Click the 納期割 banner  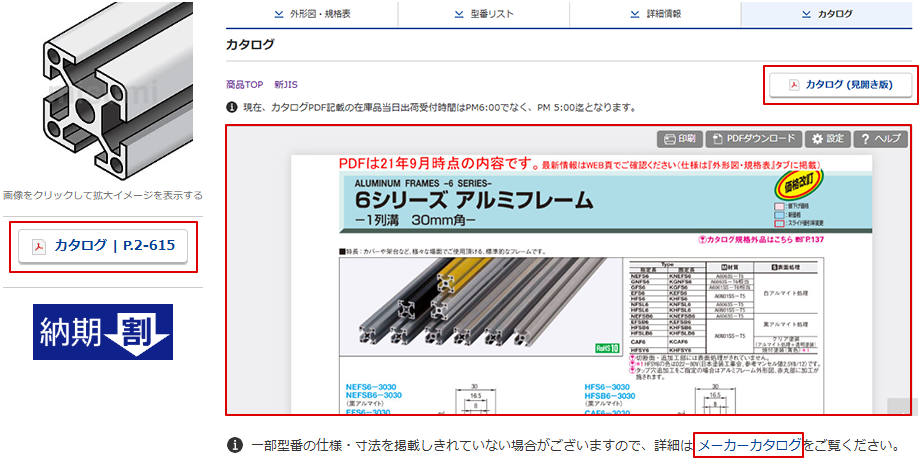(103, 332)
